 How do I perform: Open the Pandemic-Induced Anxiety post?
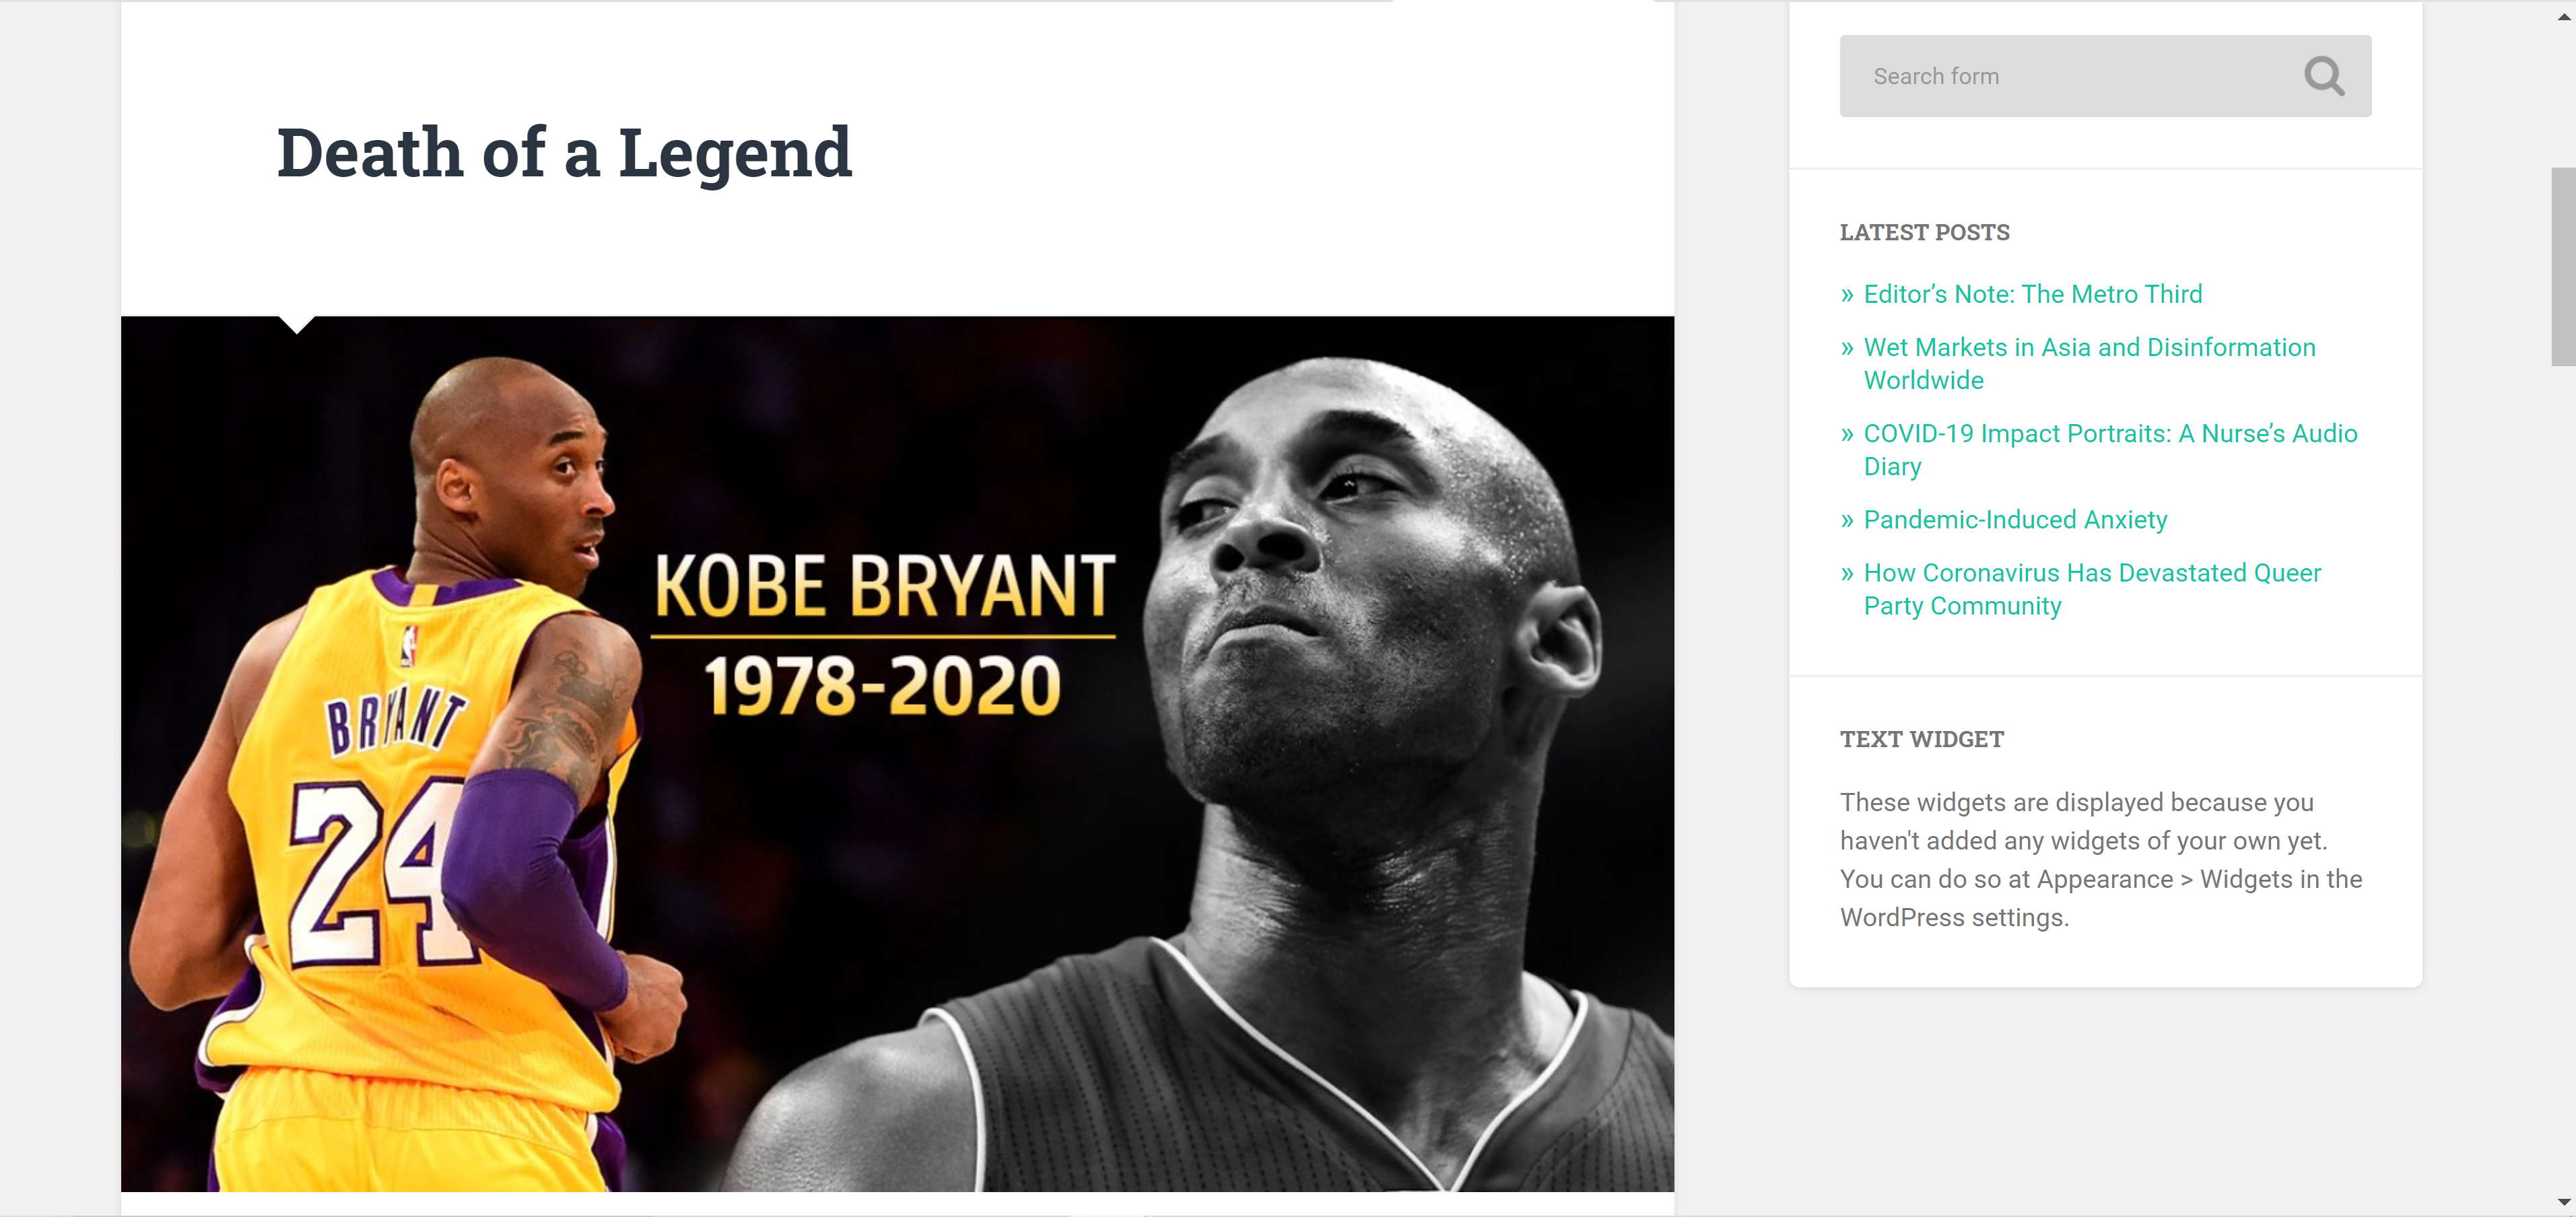(2014, 520)
